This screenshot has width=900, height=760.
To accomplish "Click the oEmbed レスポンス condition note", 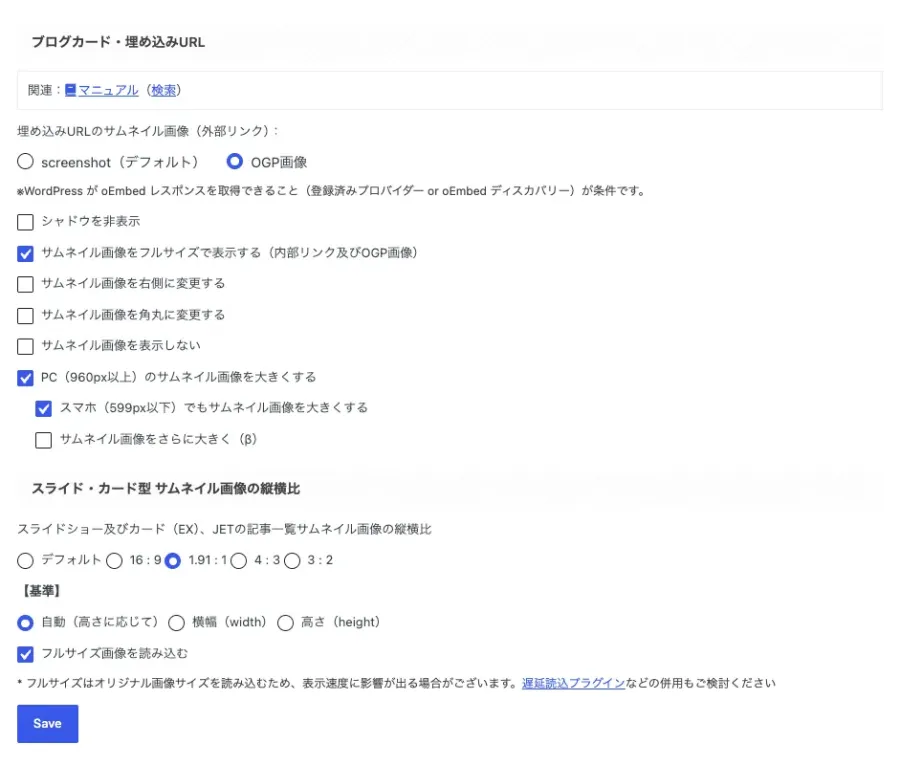I will (331, 191).
